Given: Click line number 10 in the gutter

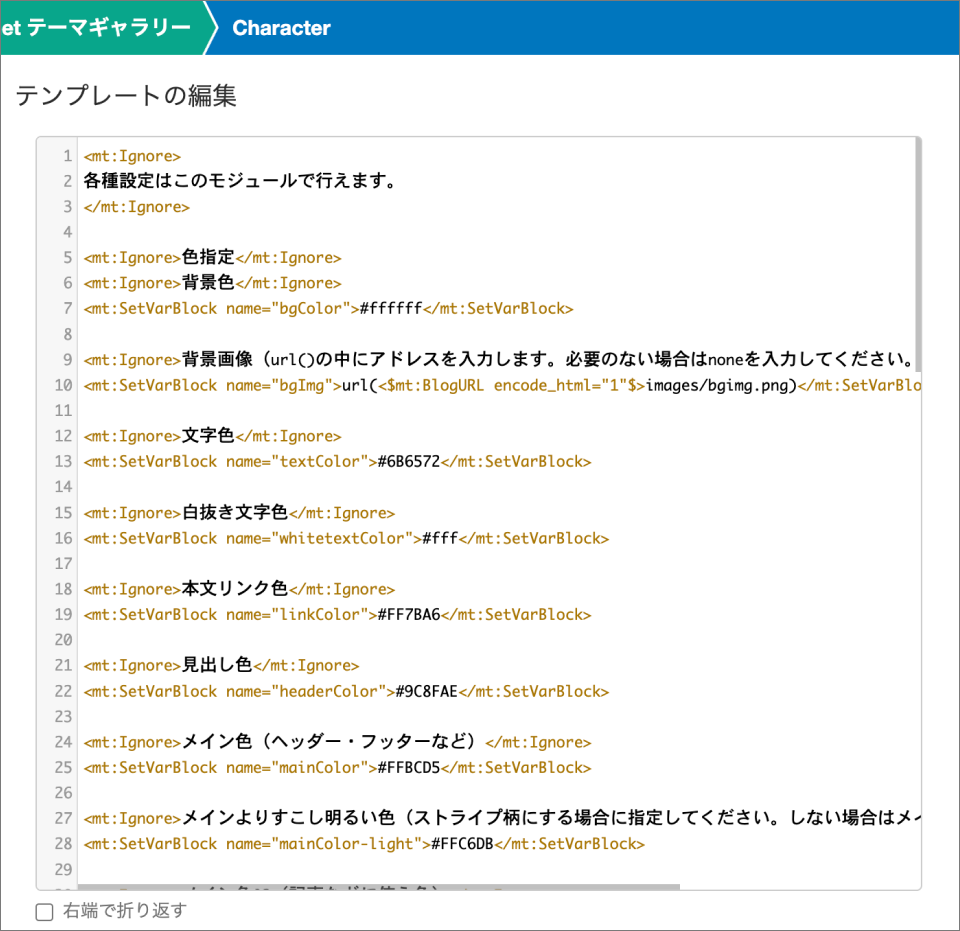Looking at the screenshot, I should [x=63, y=385].
